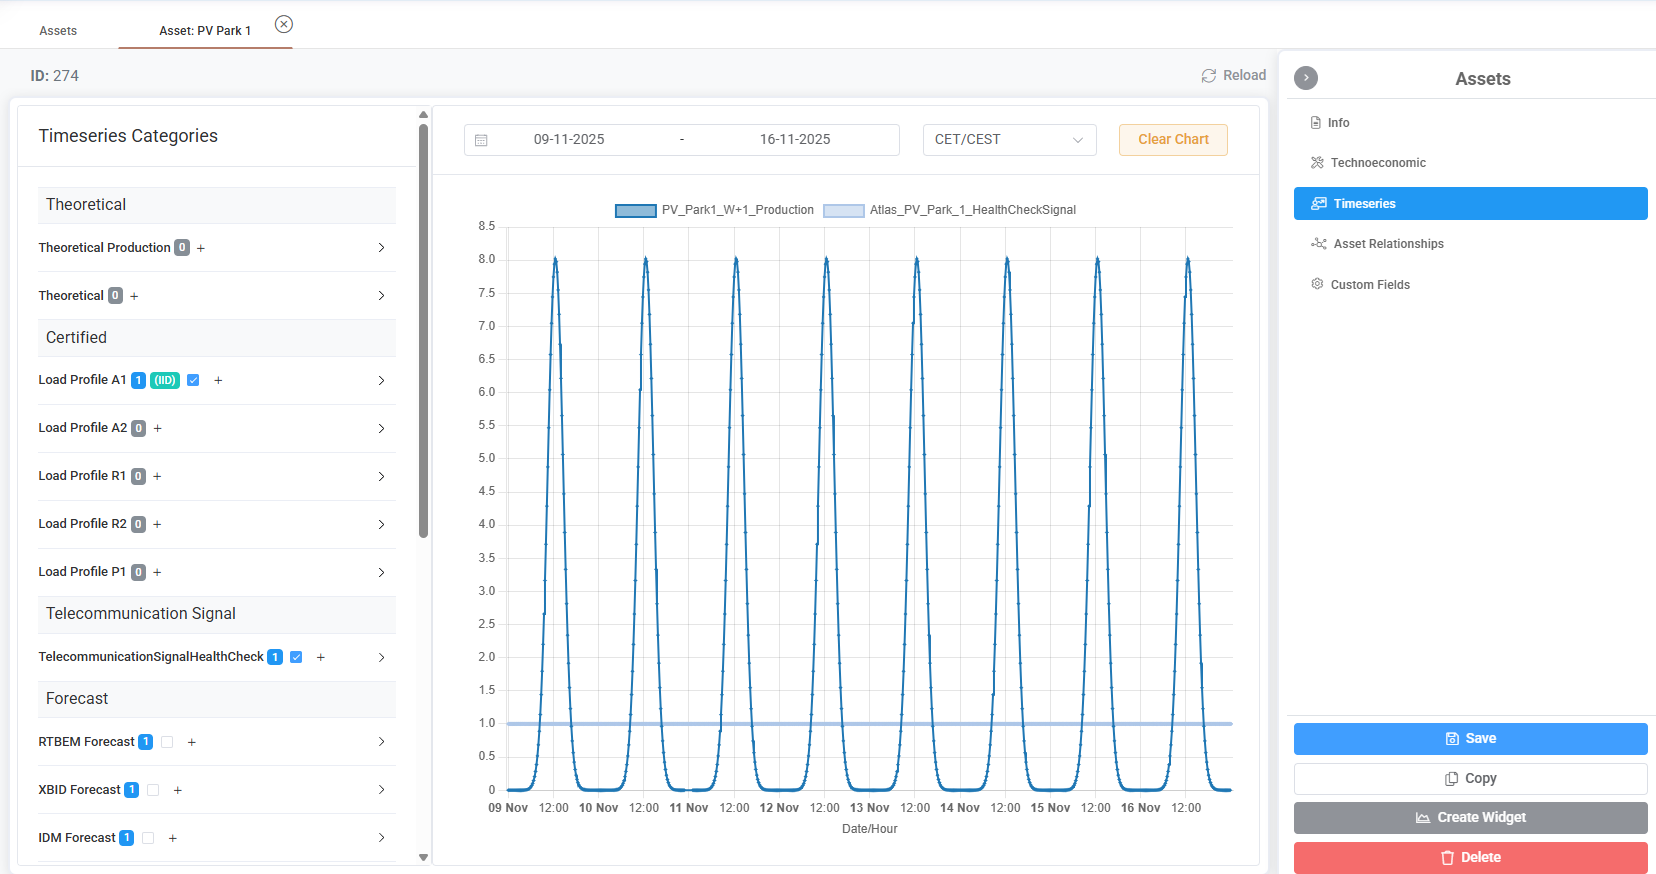Image resolution: width=1656 pixels, height=874 pixels.
Task: Click the Clear Chart button
Action: (x=1173, y=140)
